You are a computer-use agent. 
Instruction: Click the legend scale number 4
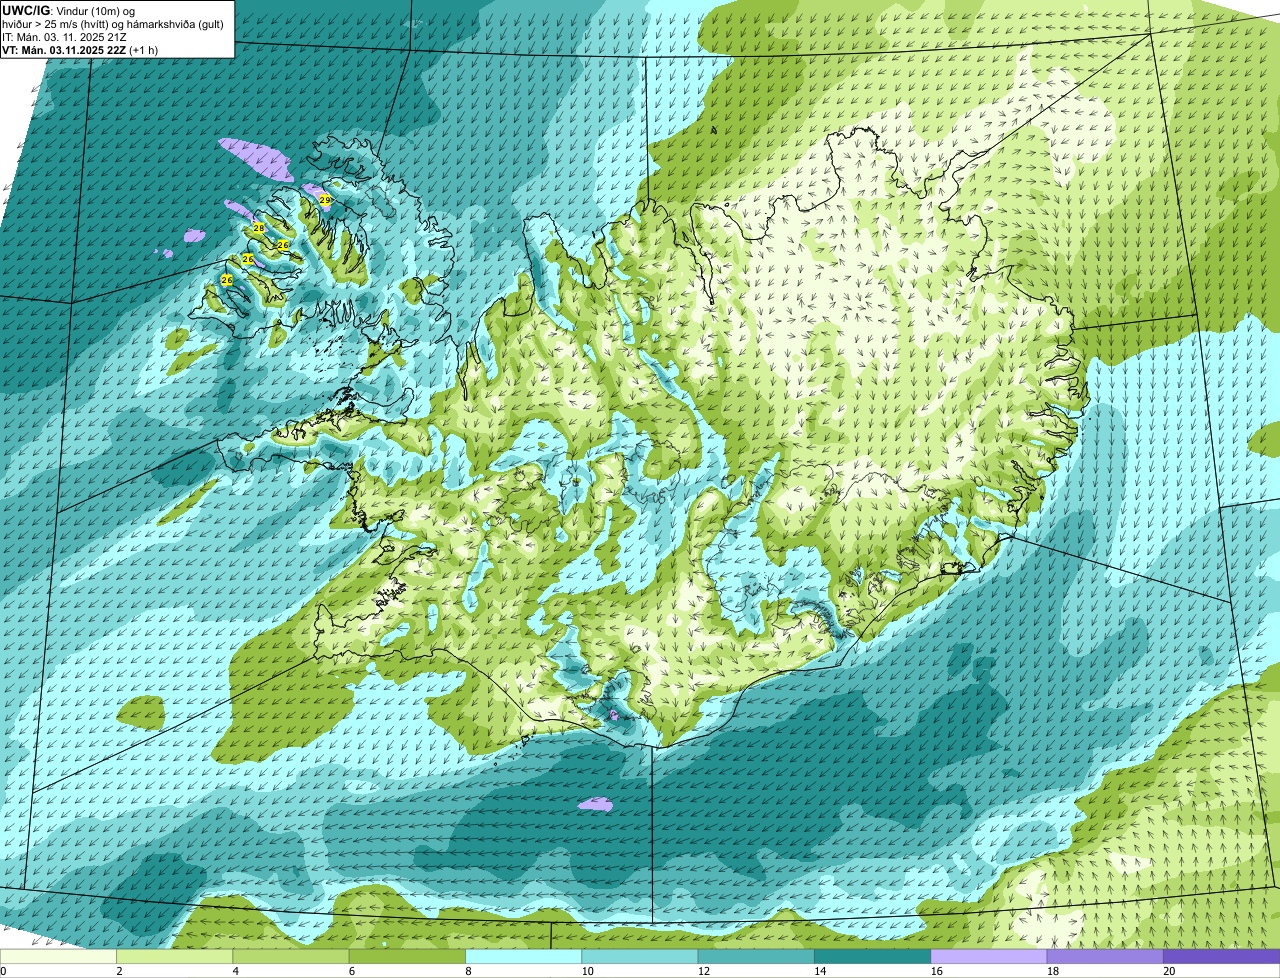(x=236, y=971)
